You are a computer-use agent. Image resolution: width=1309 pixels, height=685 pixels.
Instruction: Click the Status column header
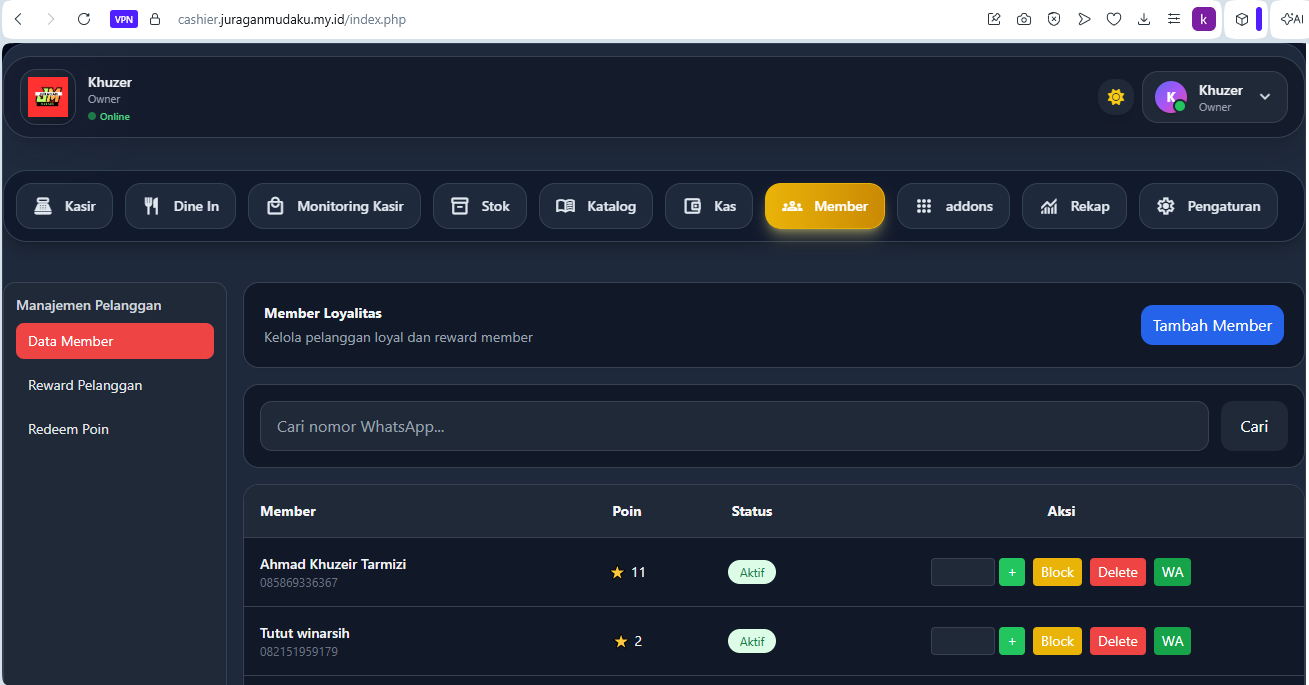click(x=752, y=511)
